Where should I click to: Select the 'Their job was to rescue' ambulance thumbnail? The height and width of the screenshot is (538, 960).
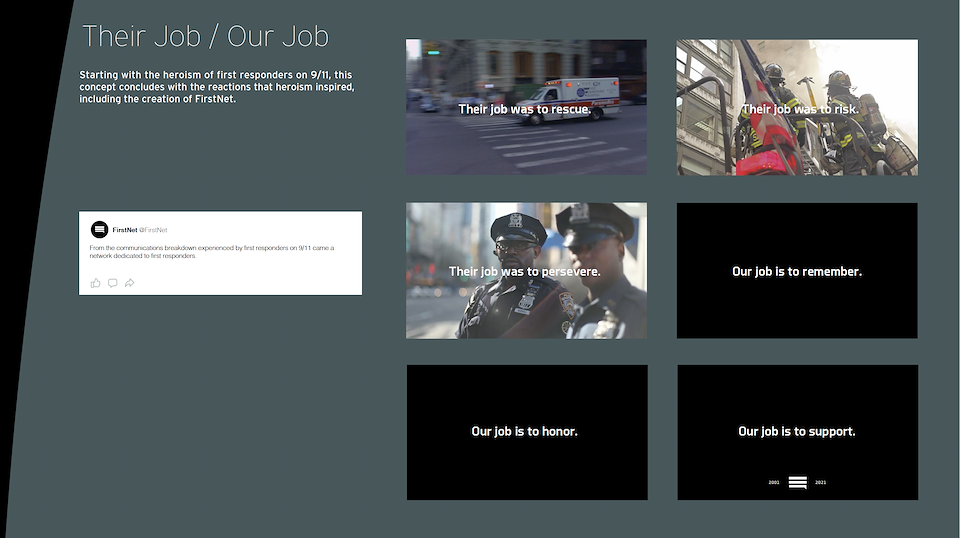coord(527,107)
